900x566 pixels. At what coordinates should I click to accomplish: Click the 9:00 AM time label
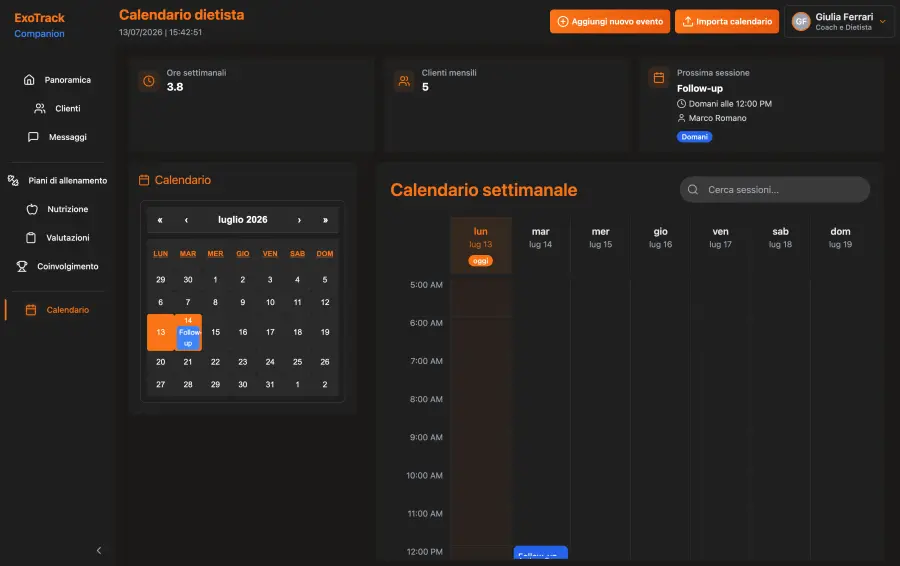pyautogui.click(x=426, y=437)
